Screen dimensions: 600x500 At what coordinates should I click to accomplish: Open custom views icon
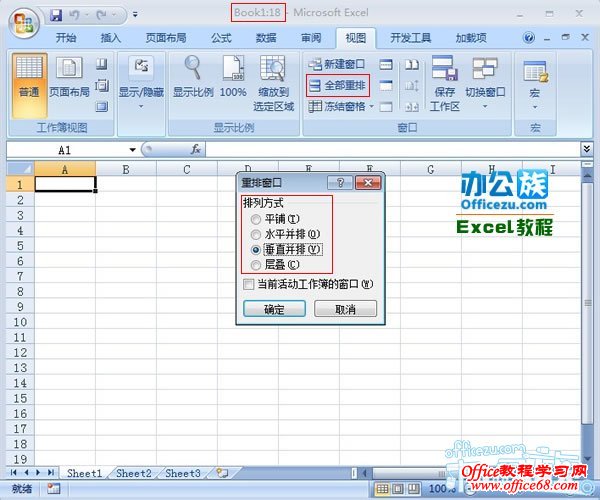click(x=101, y=85)
